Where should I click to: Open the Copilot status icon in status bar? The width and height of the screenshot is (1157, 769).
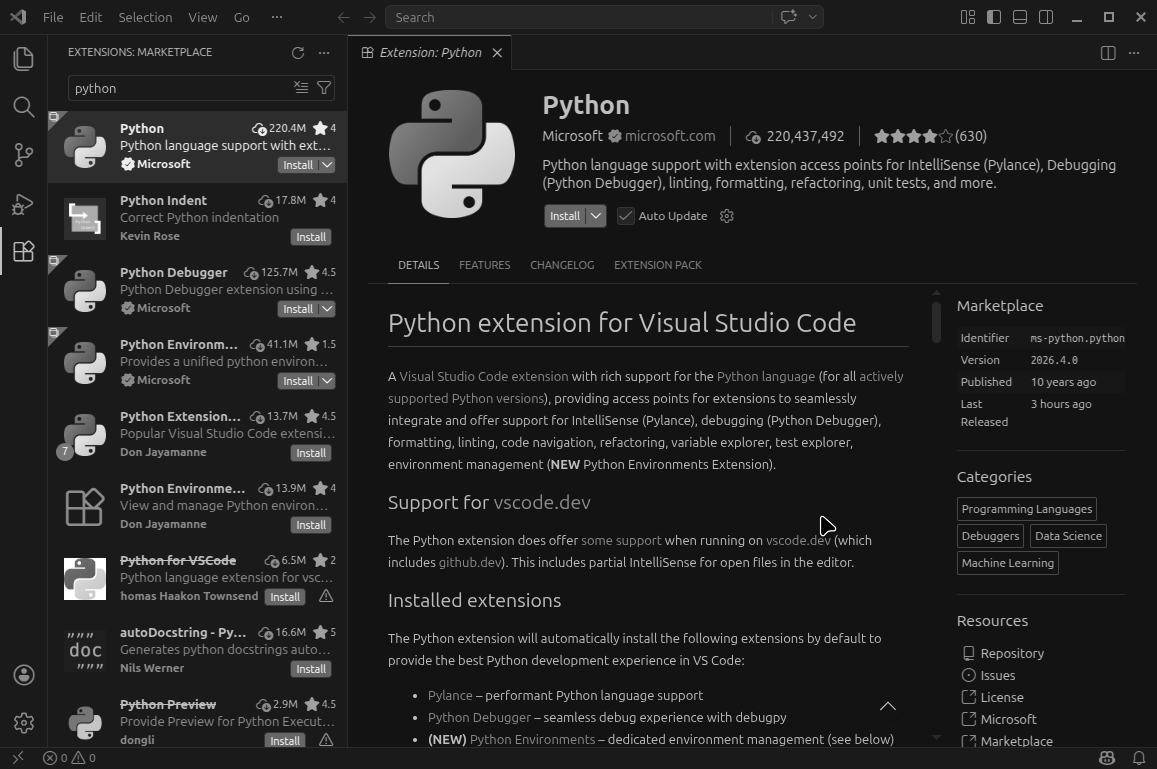click(x=1107, y=757)
